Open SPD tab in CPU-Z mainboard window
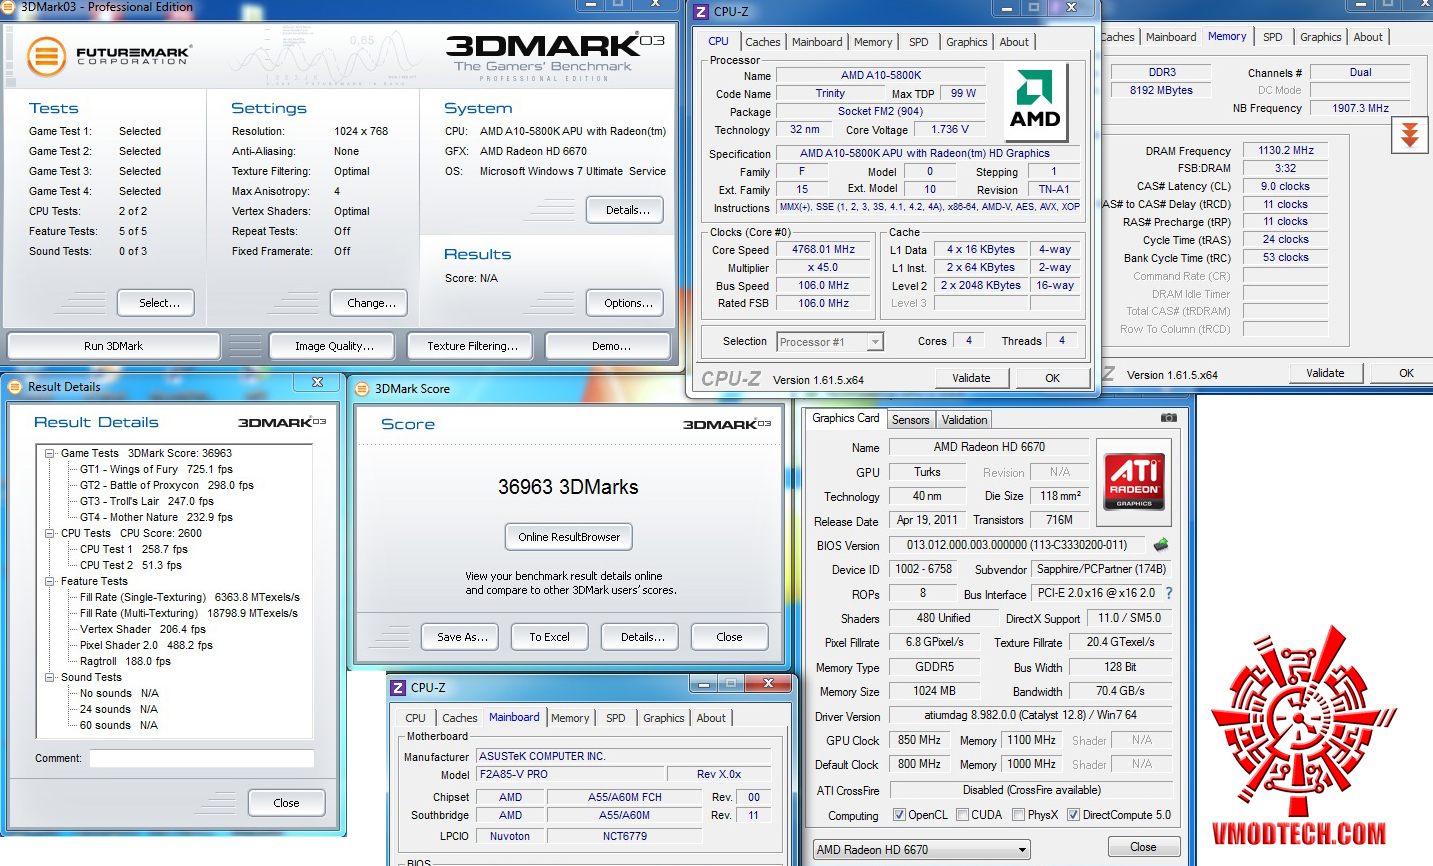Viewport: 1433px width, 866px height. click(616, 718)
